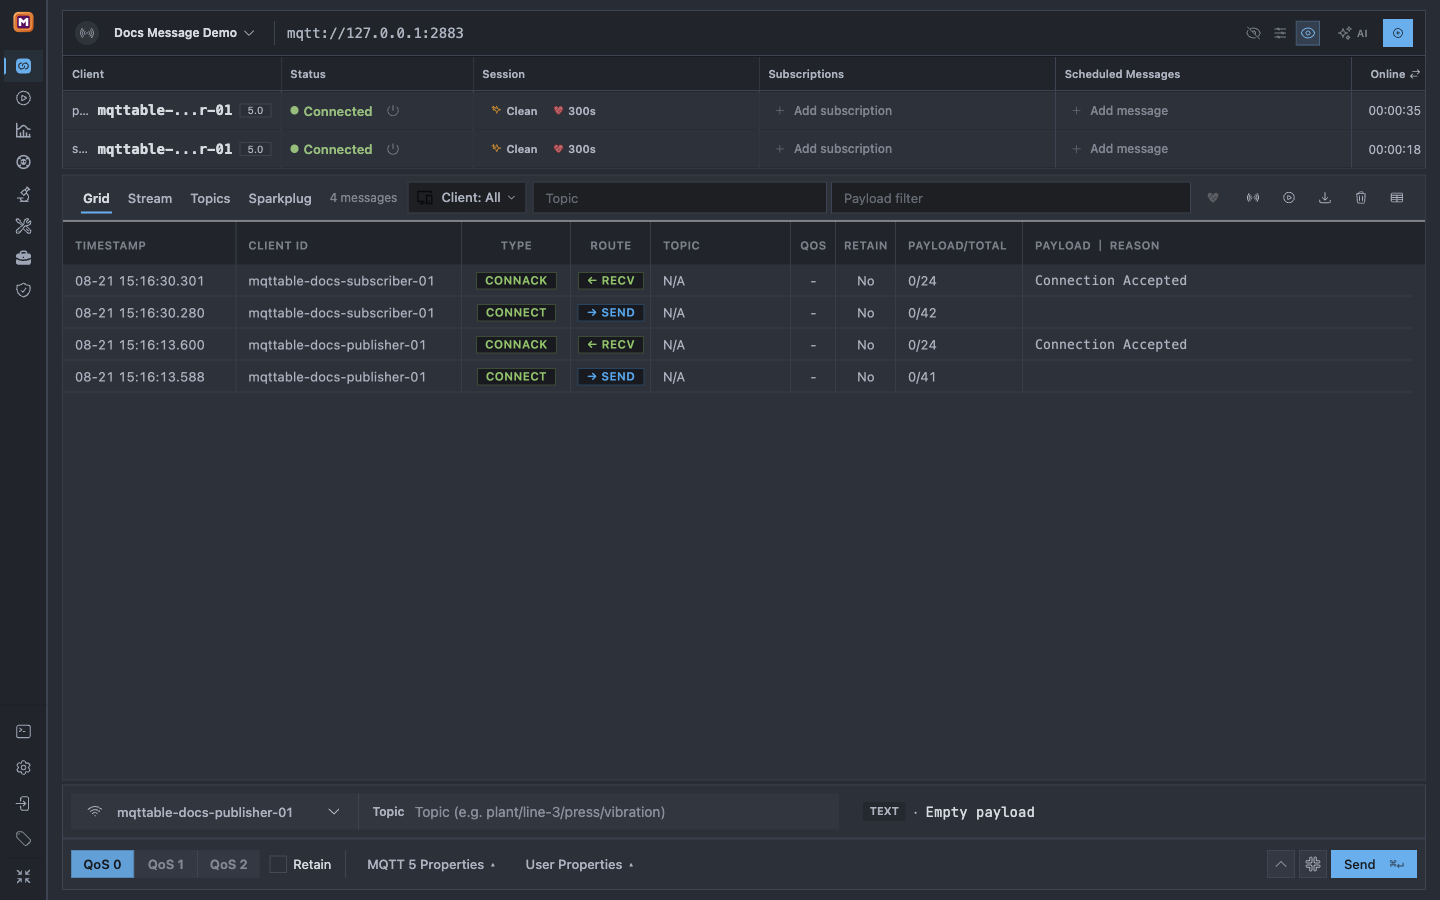Open settings gear in the sidebar
This screenshot has width=1440, height=900.
pos(23,768)
